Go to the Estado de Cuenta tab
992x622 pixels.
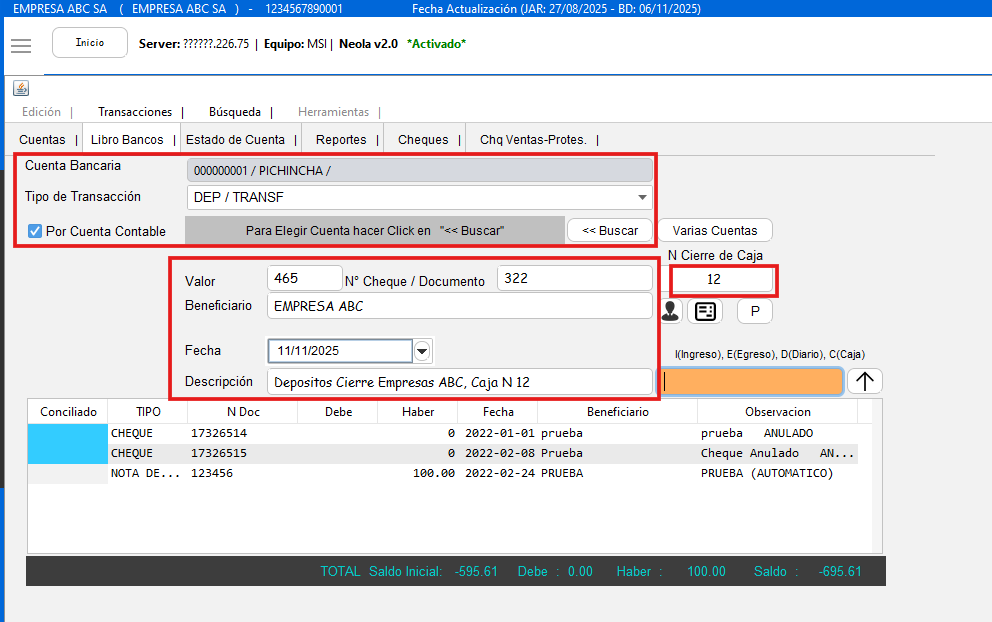235,140
